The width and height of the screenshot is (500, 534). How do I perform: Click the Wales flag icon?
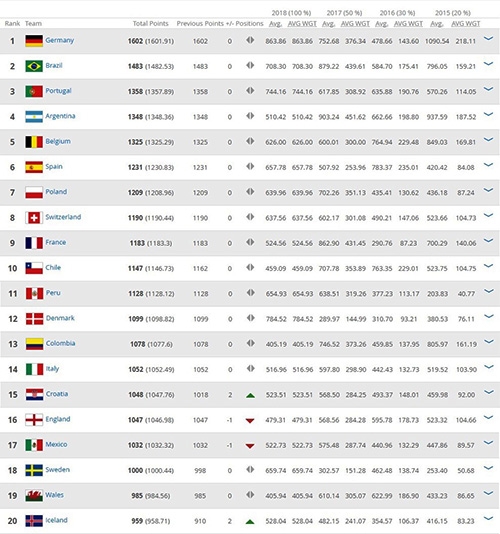click(34, 496)
